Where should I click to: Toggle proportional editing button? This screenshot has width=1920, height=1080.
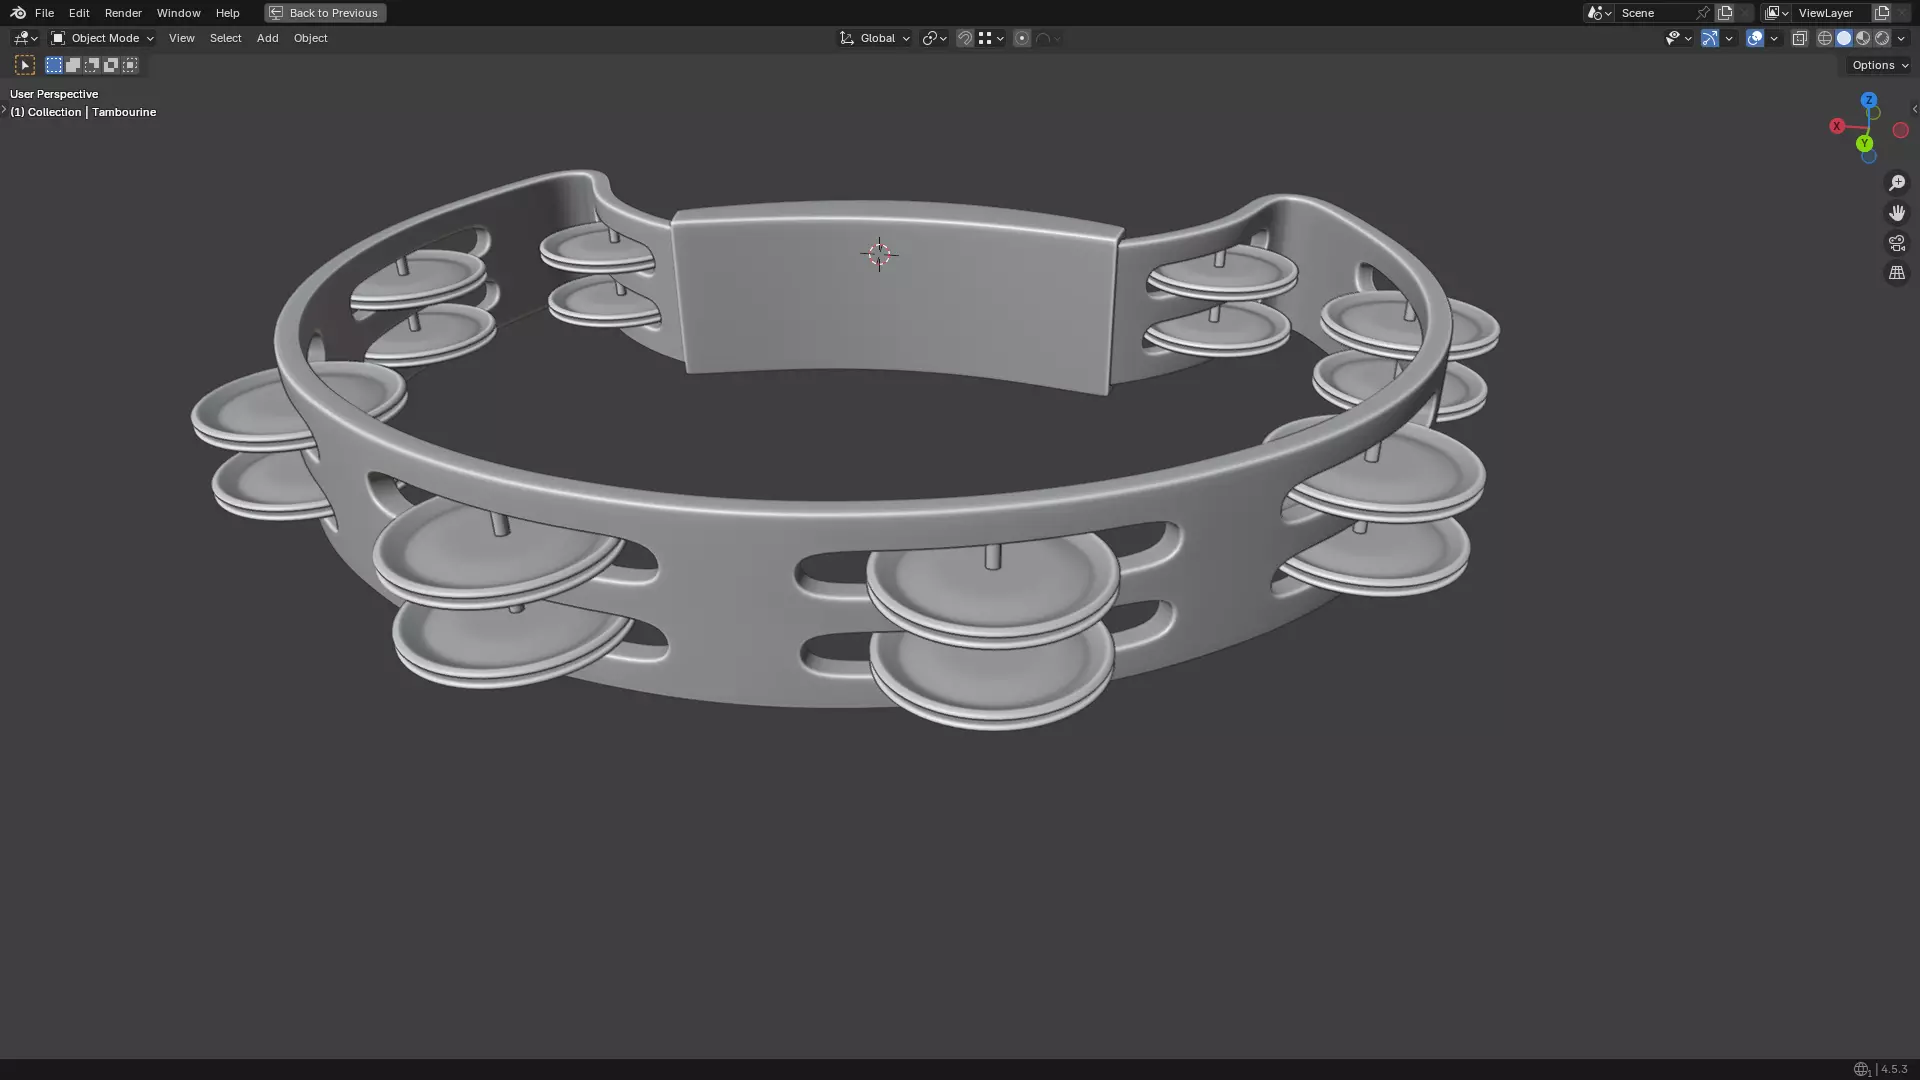click(x=1021, y=38)
